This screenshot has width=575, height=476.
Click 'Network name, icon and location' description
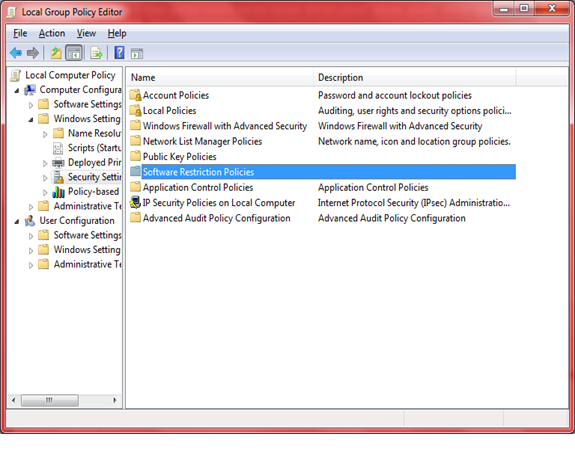click(x=414, y=141)
